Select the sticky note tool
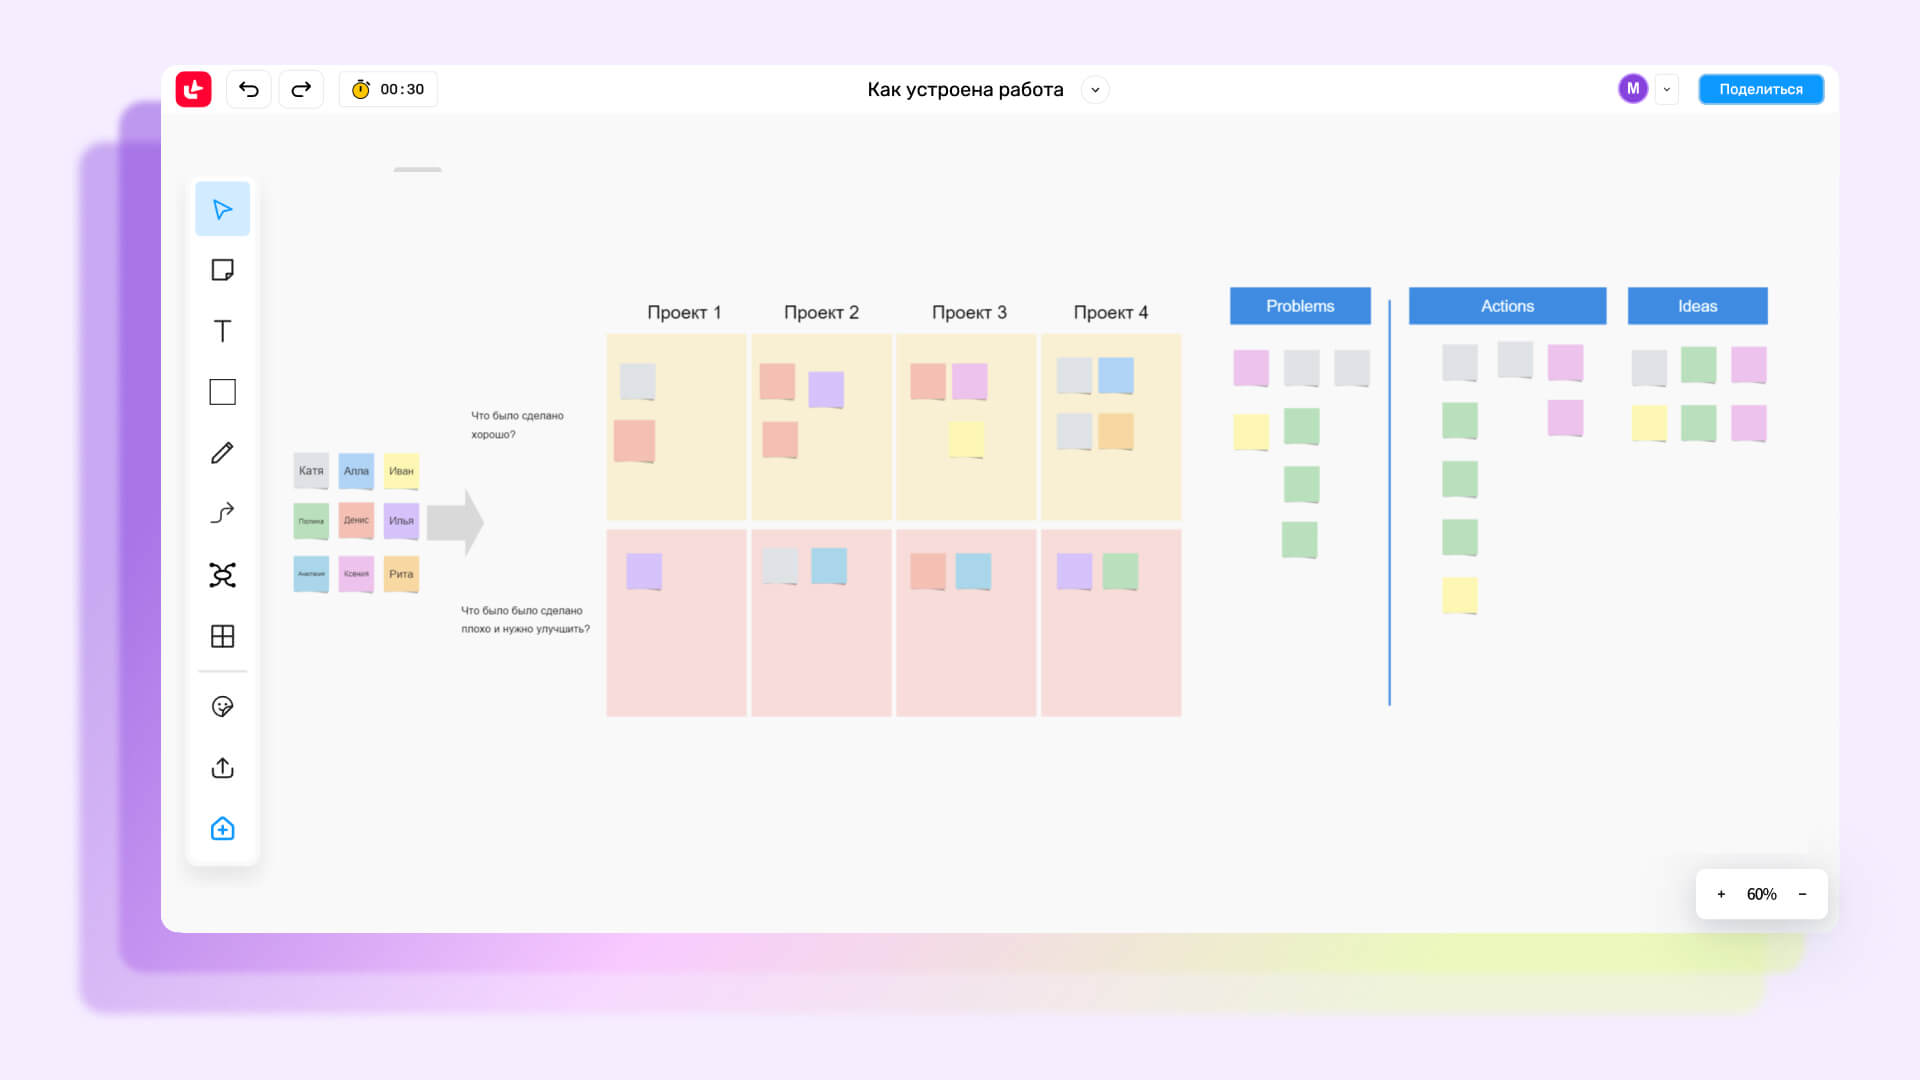Viewport: 1920px width, 1080px height. [222, 270]
